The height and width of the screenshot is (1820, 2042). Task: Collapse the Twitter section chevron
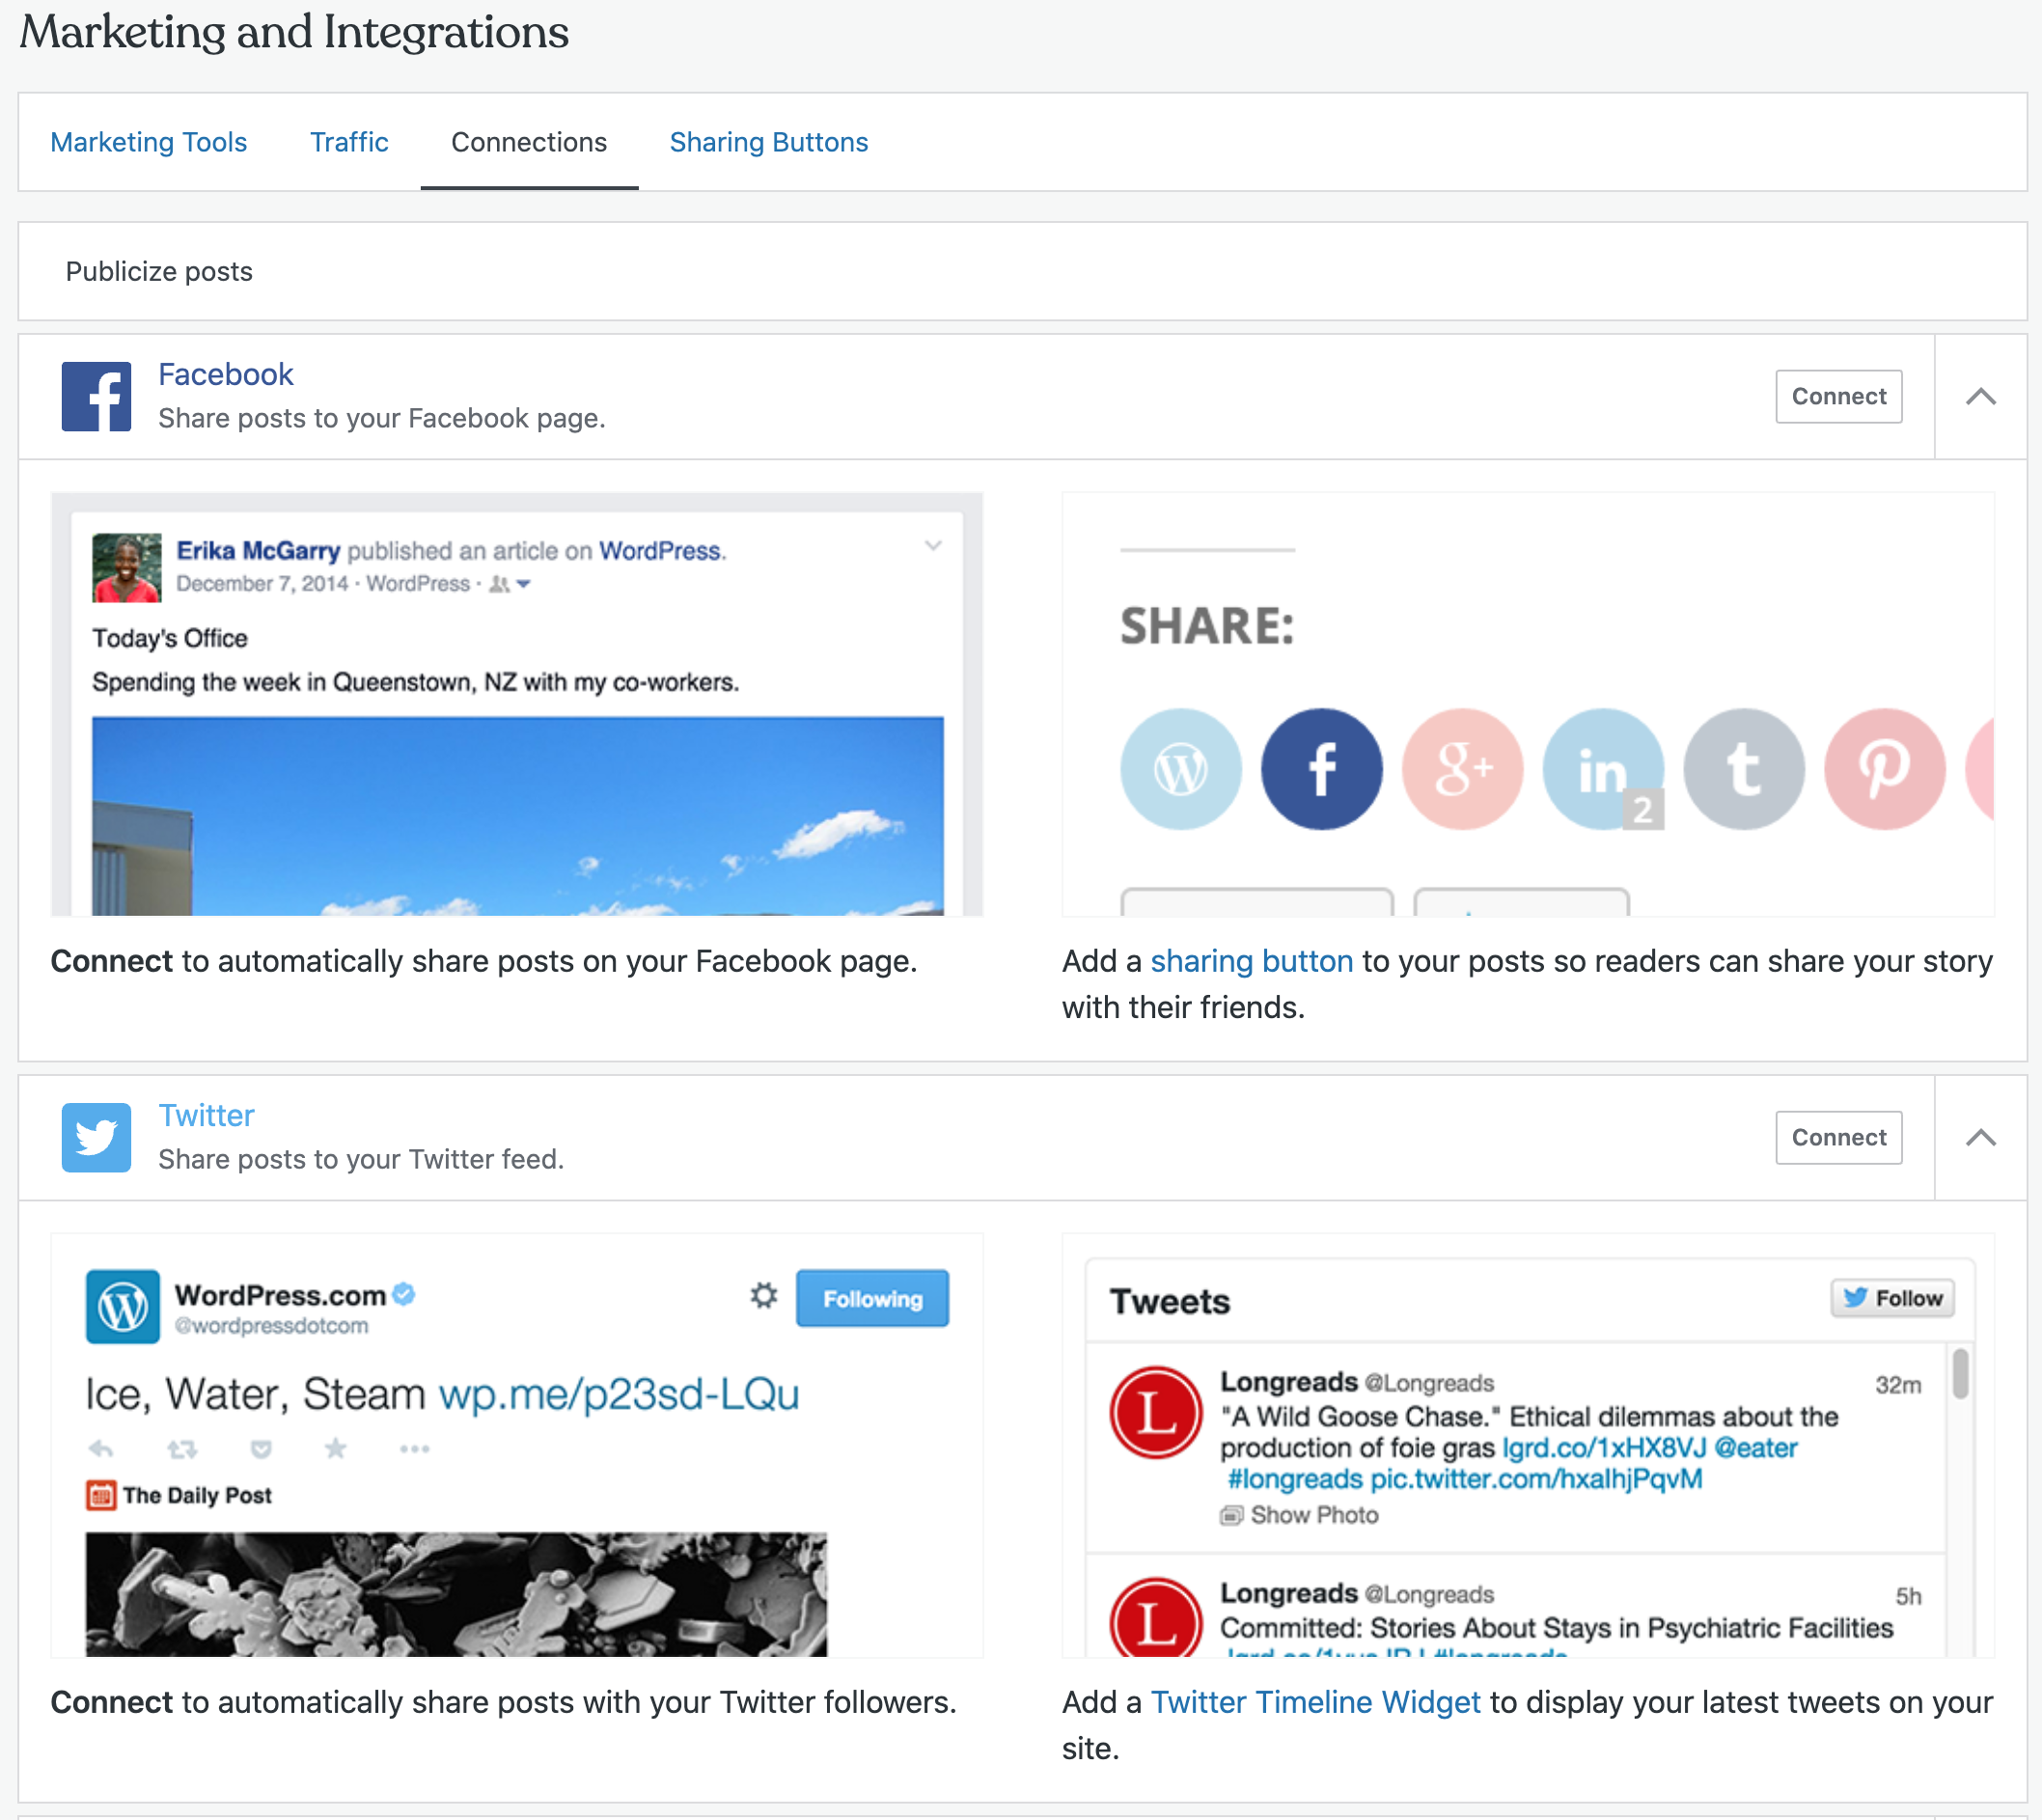point(1981,1138)
